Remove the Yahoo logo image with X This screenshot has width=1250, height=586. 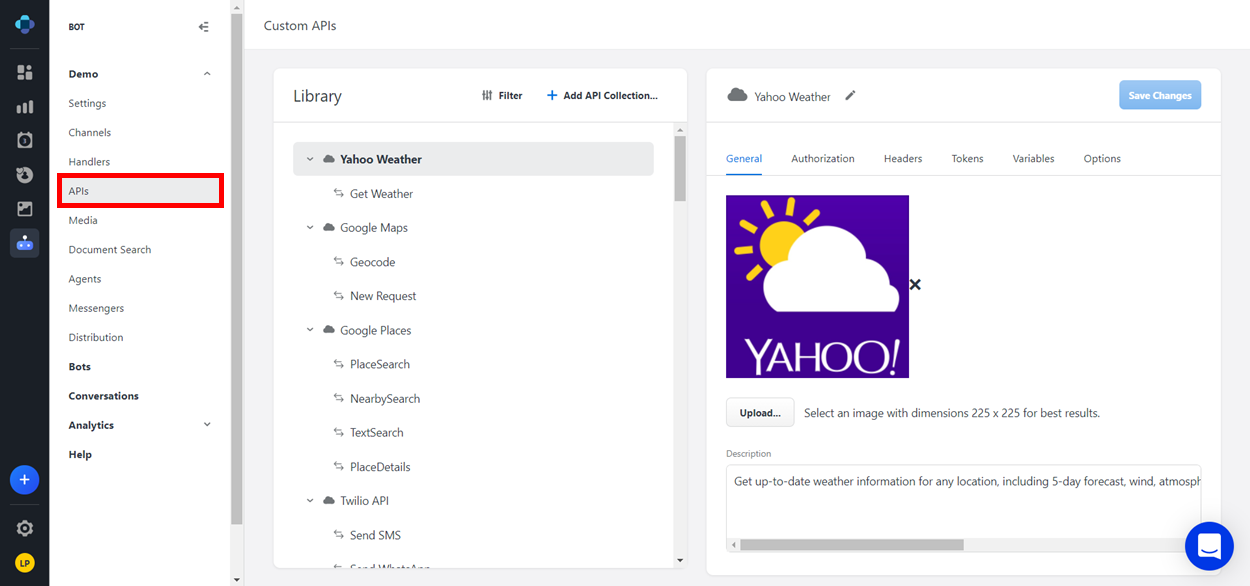[914, 285]
